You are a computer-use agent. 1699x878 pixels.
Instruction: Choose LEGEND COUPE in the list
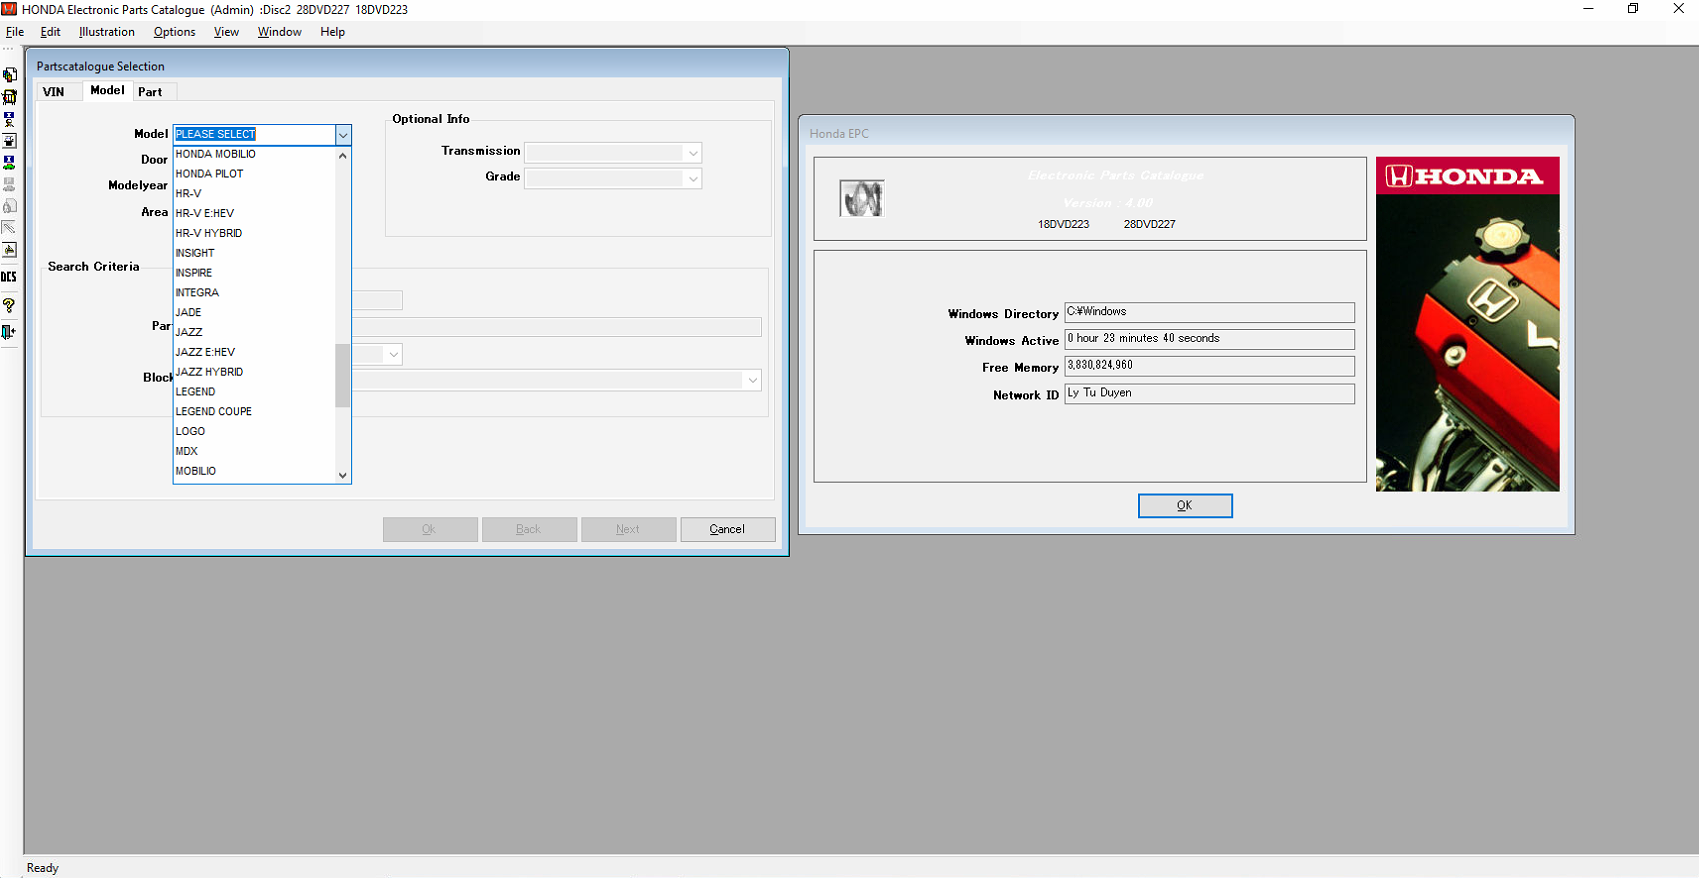[x=214, y=411]
